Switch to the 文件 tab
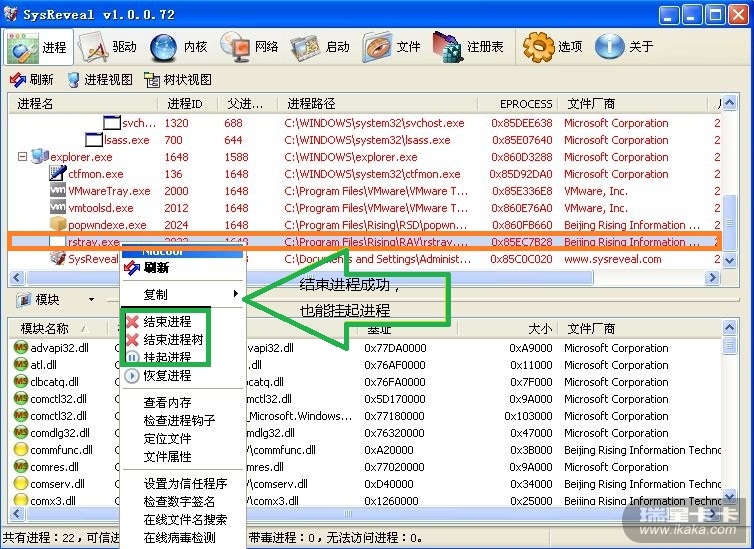Screen dimensions: 754x549 point(391,47)
